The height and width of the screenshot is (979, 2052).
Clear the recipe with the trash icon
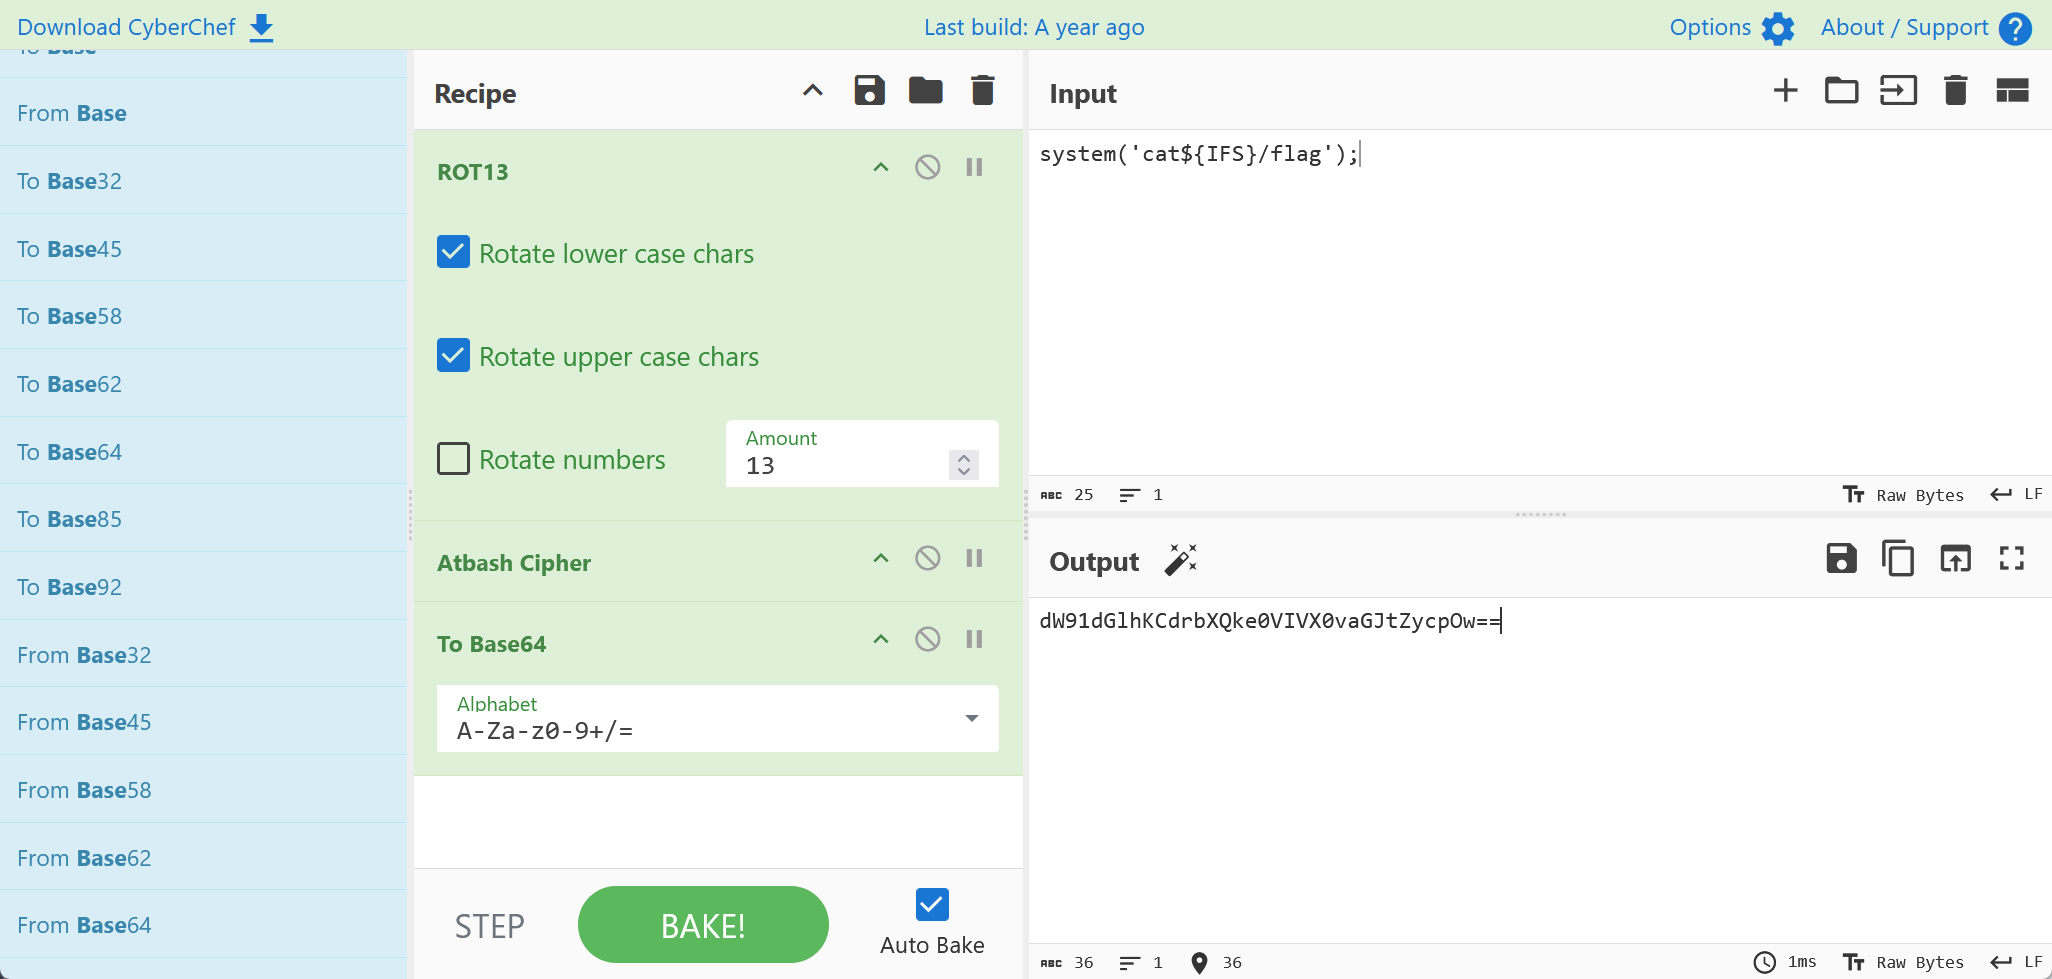point(982,91)
